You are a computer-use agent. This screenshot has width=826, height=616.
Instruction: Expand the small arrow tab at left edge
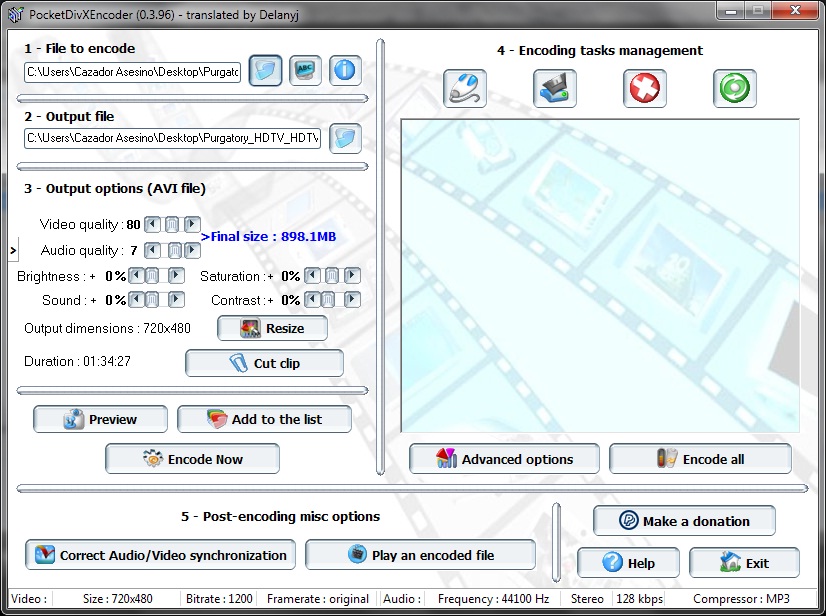(x=13, y=250)
